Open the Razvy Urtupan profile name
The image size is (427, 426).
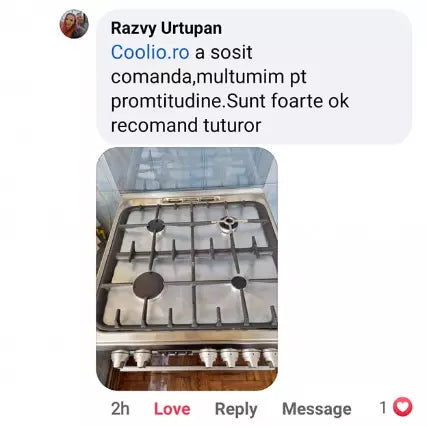pyautogui.click(x=166, y=28)
